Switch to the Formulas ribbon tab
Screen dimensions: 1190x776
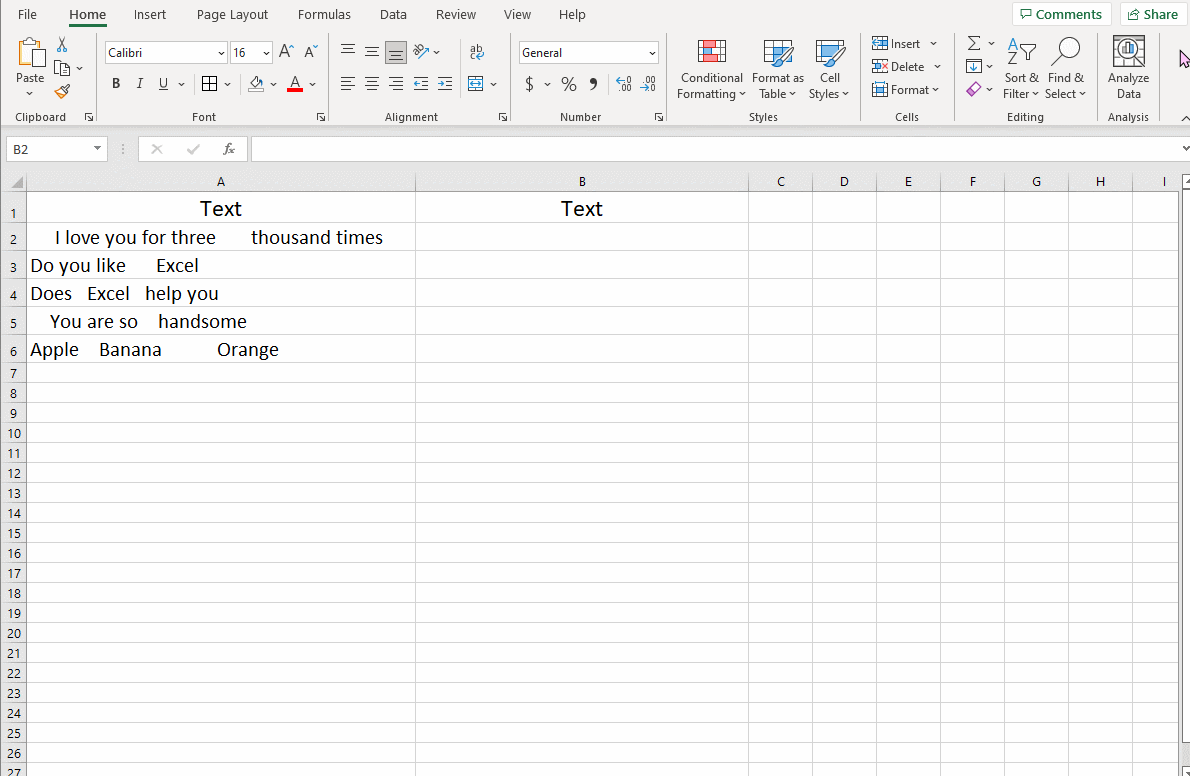click(x=324, y=14)
